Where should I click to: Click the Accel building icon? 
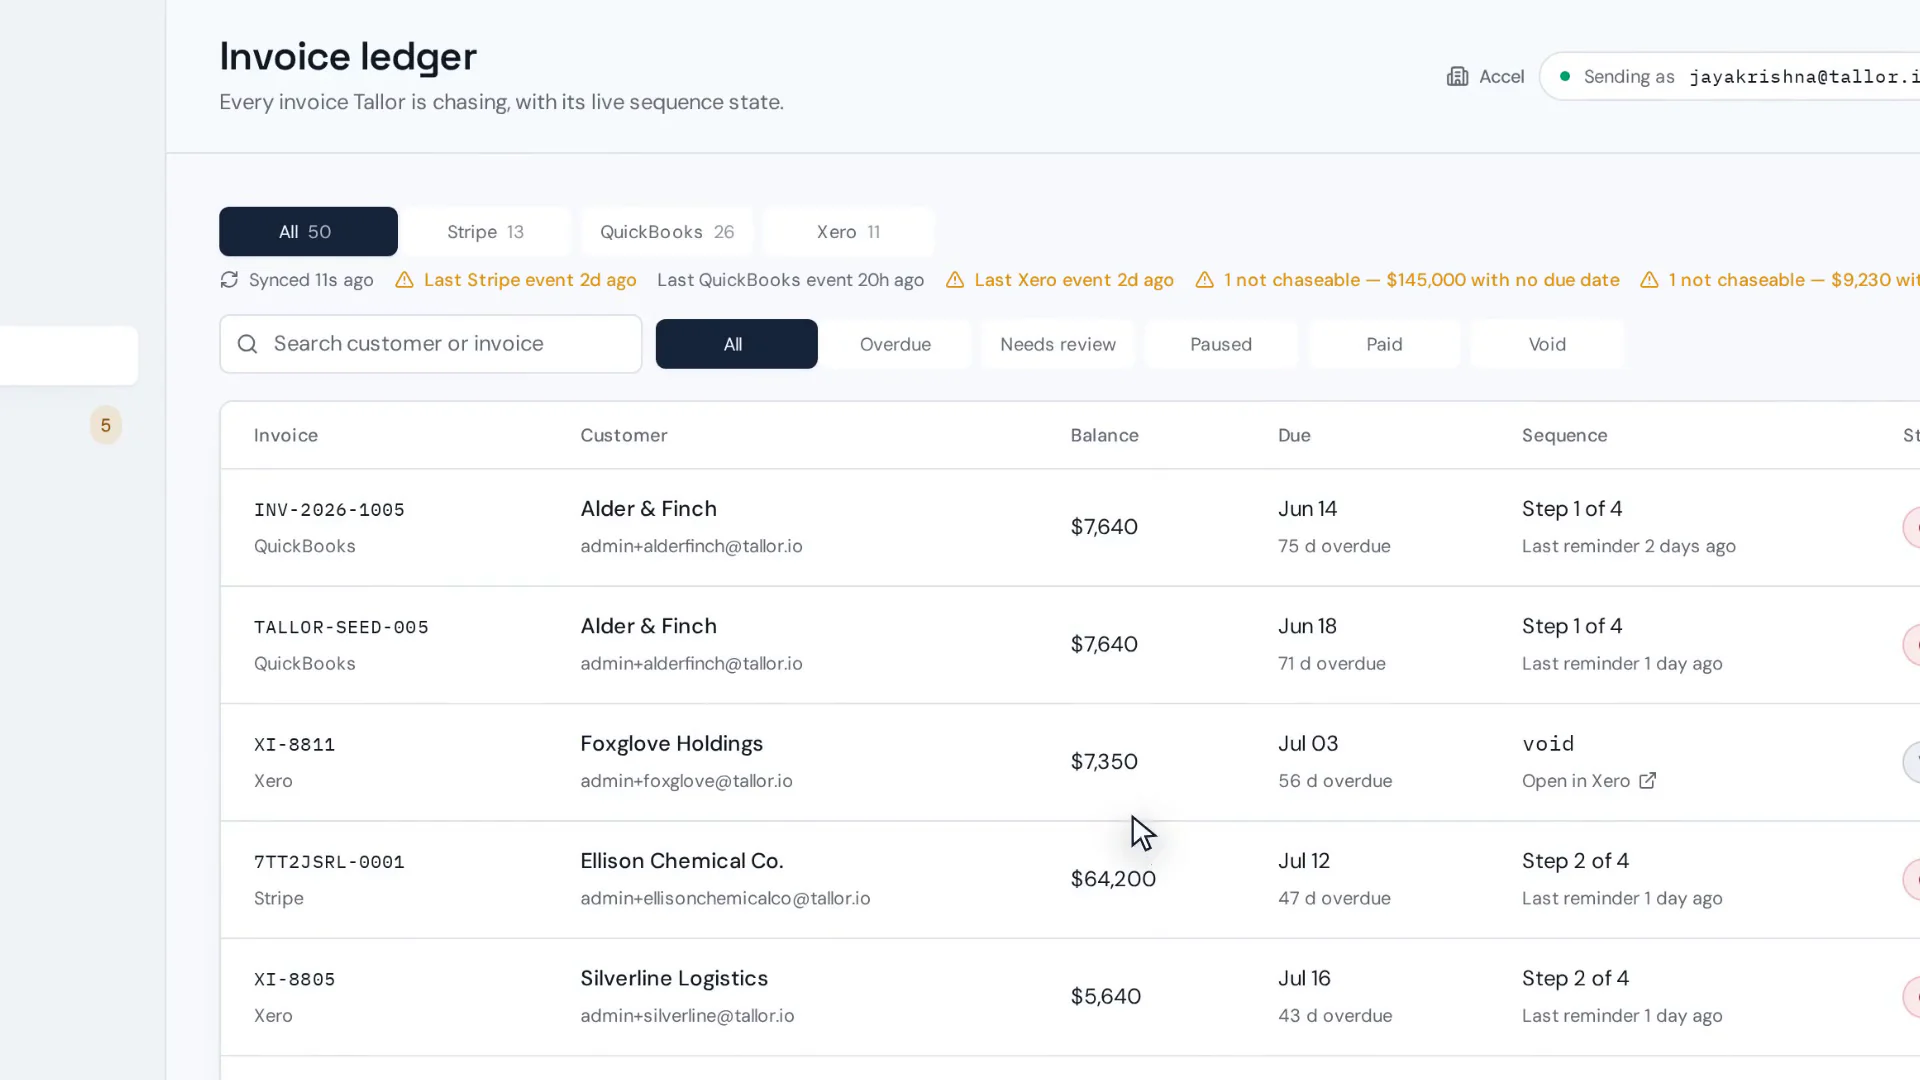tap(1457, 77)
